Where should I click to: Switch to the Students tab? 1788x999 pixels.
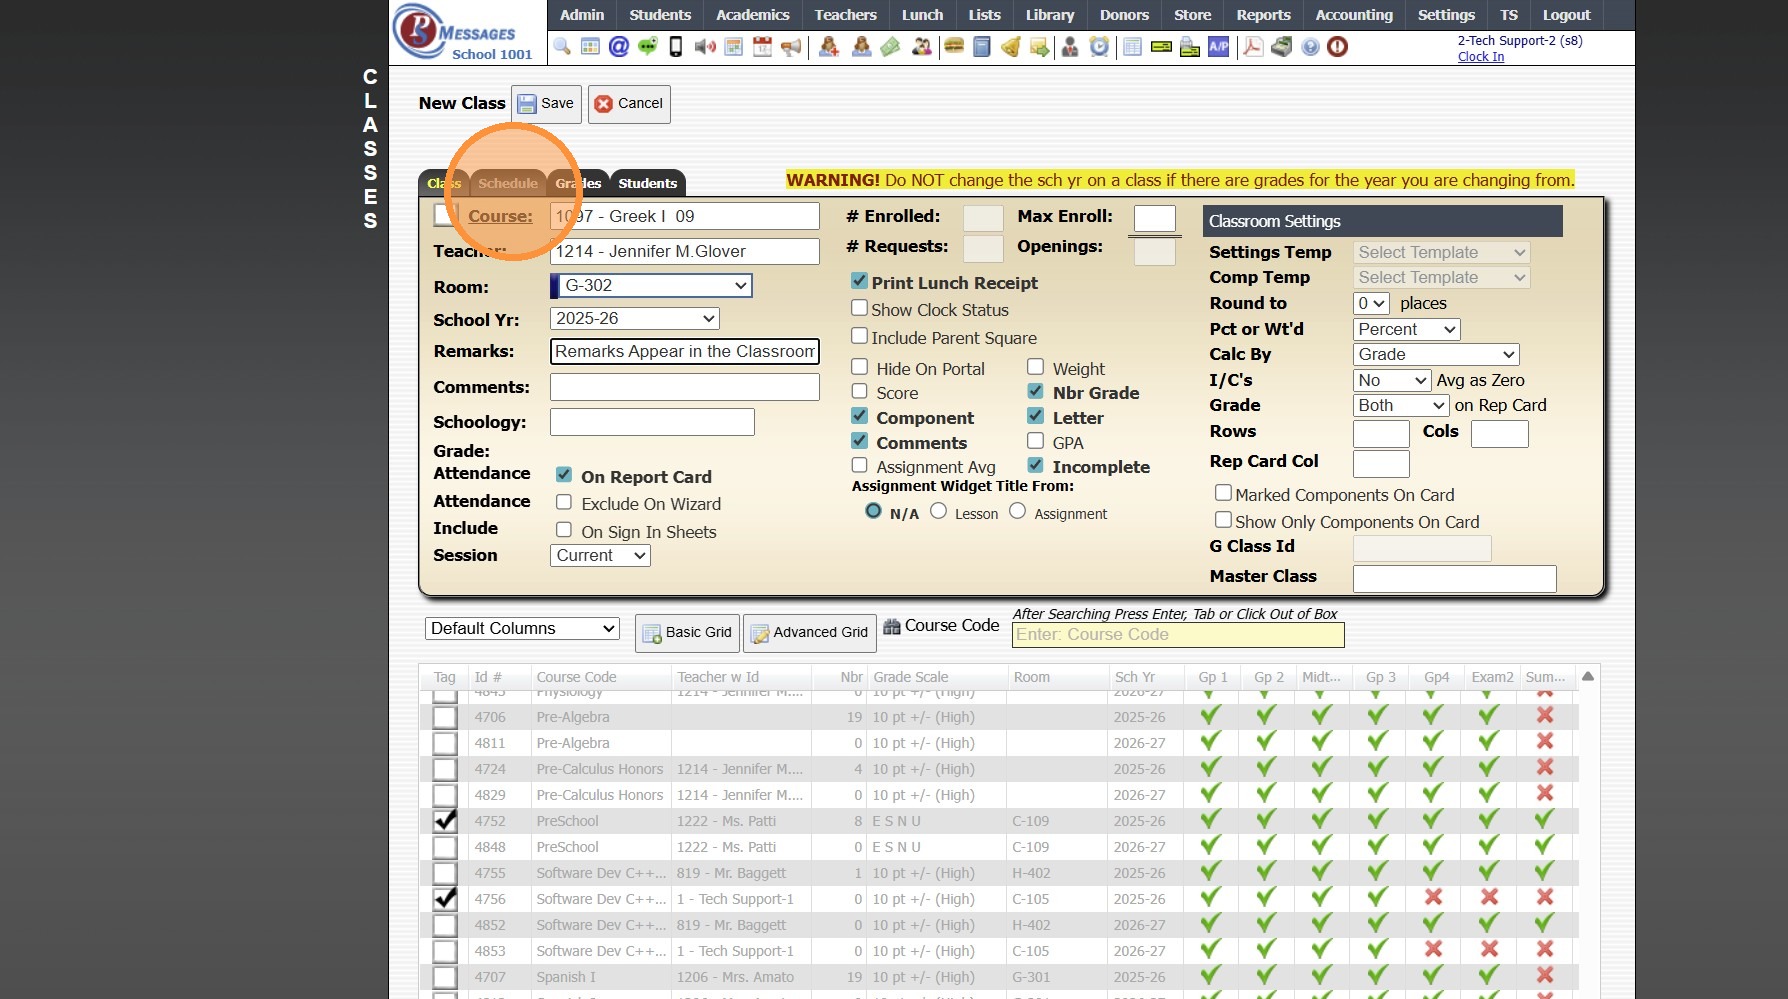(647, 183)
